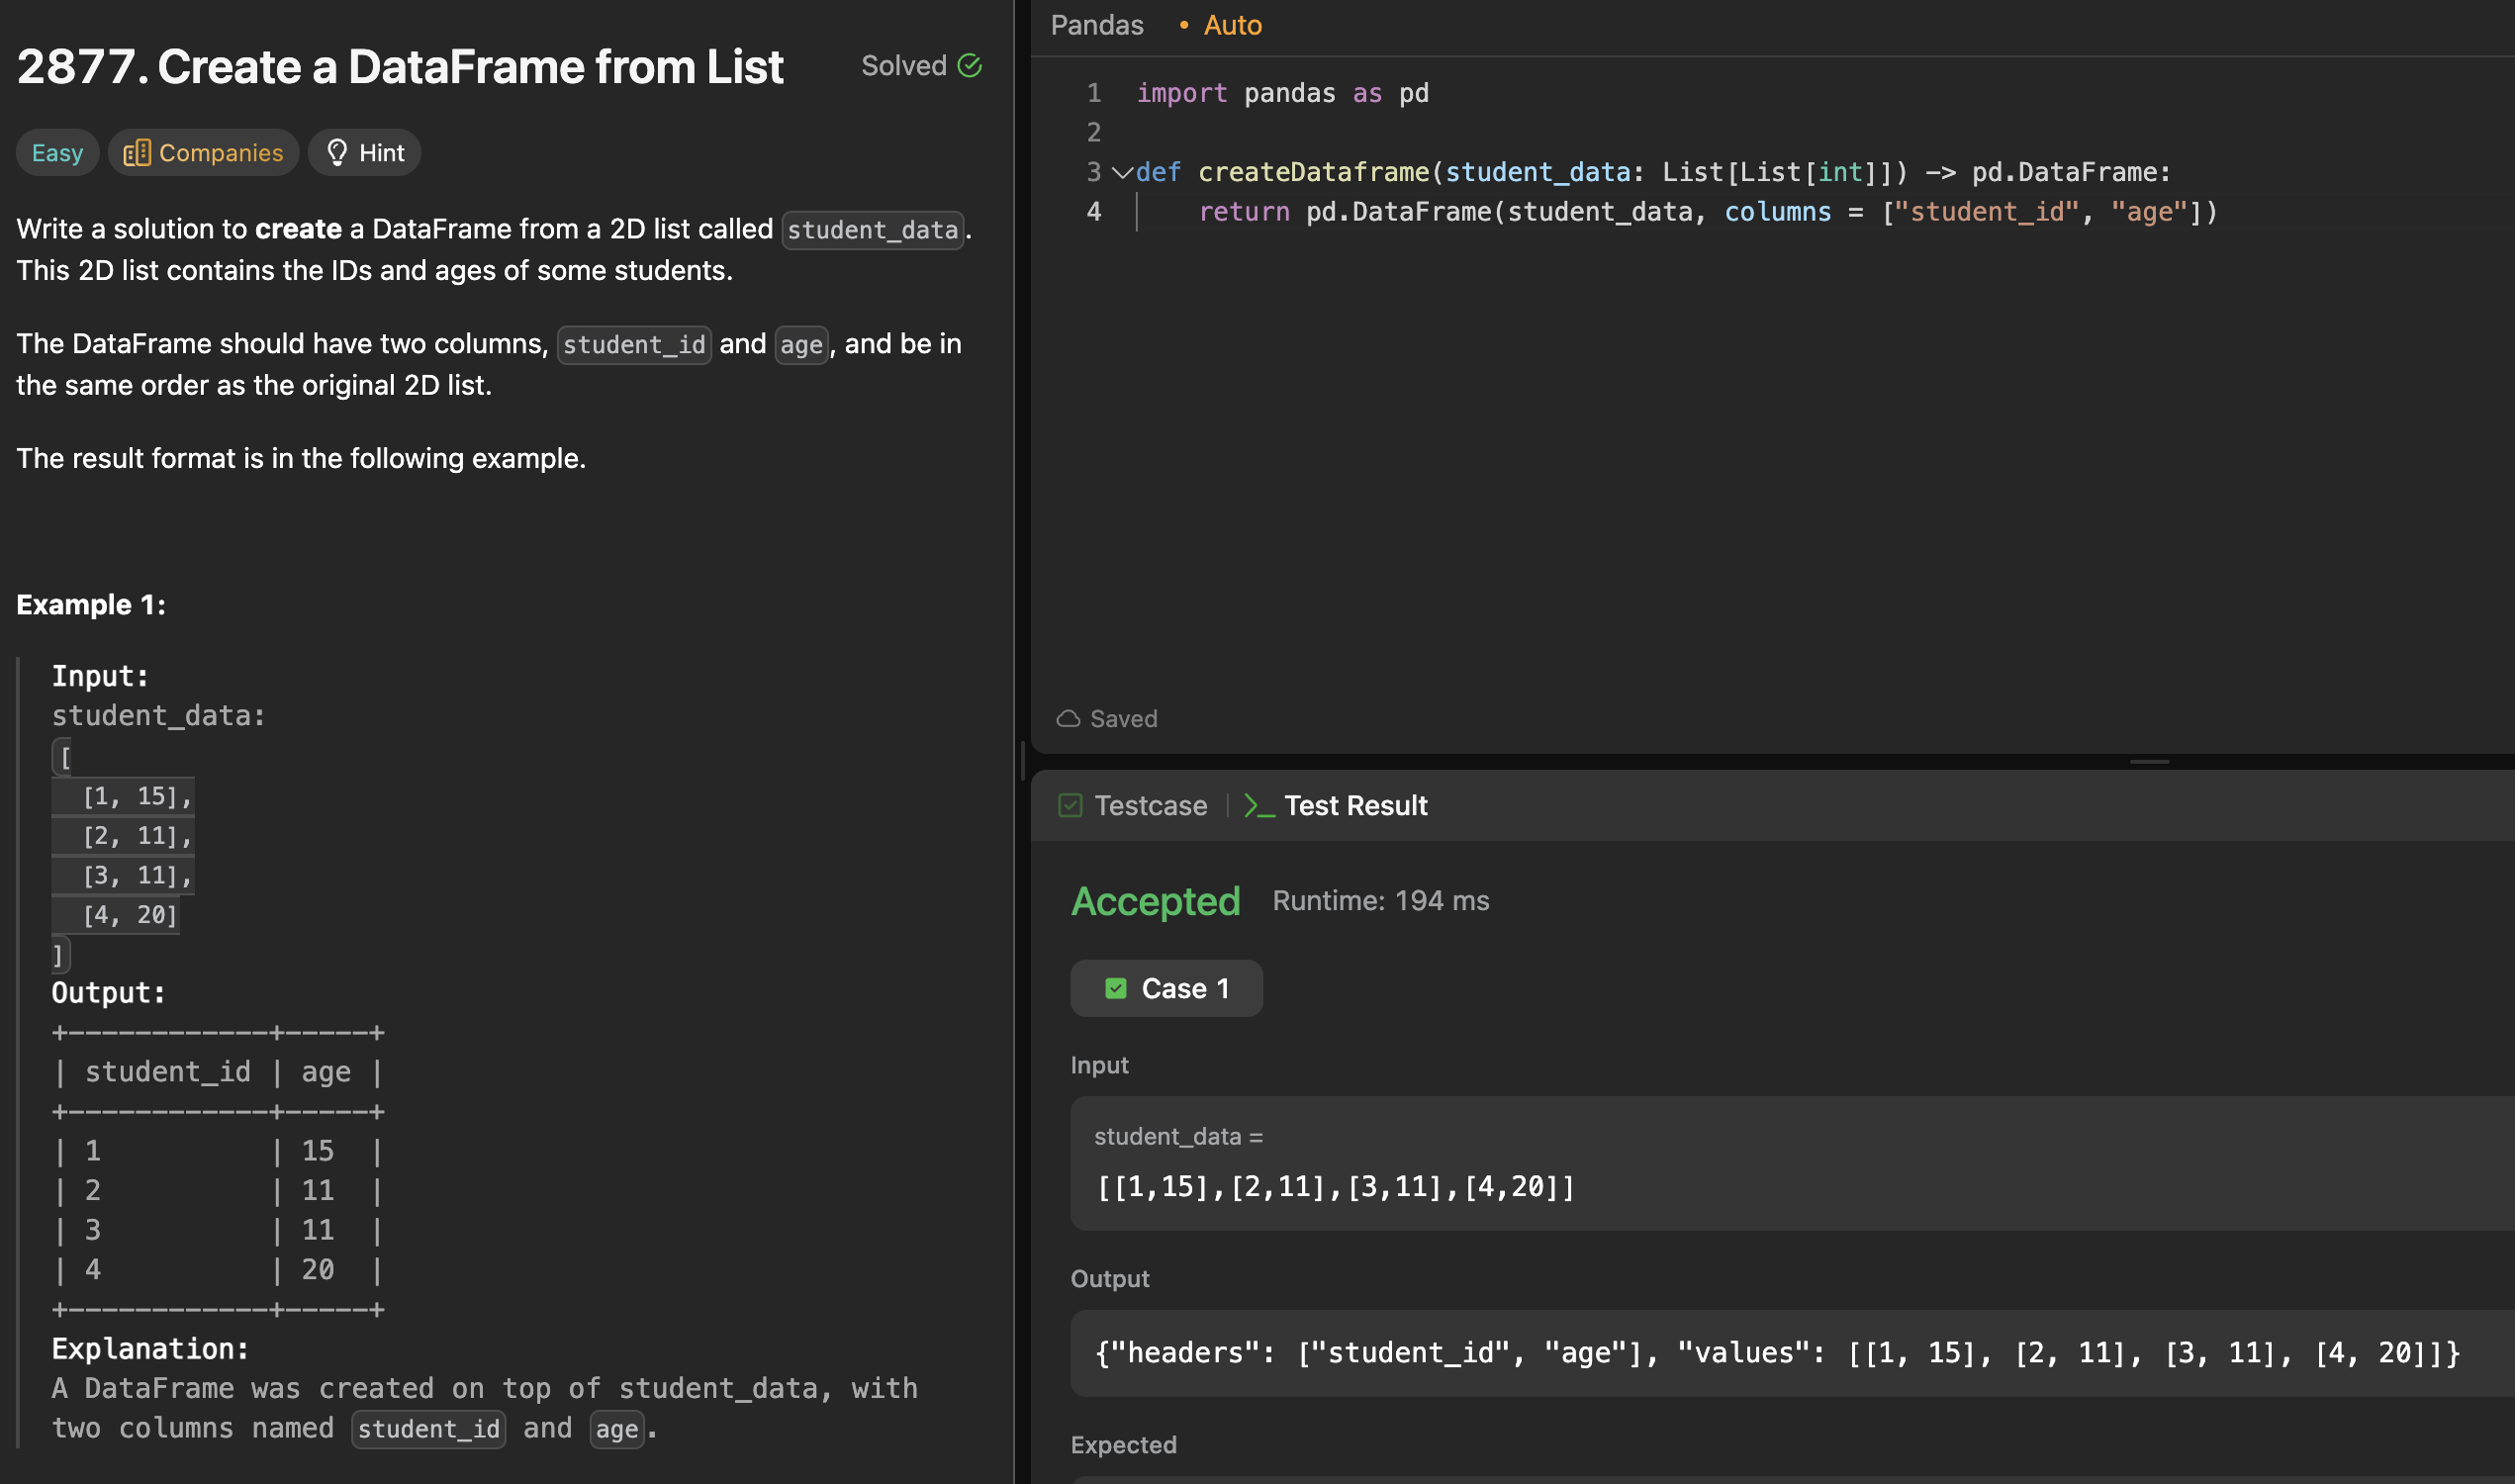Collapse the createDataframe function fold arrow
Image resolution: width=2515 pixels, height=1484 pixels.
pos(1122,173)
